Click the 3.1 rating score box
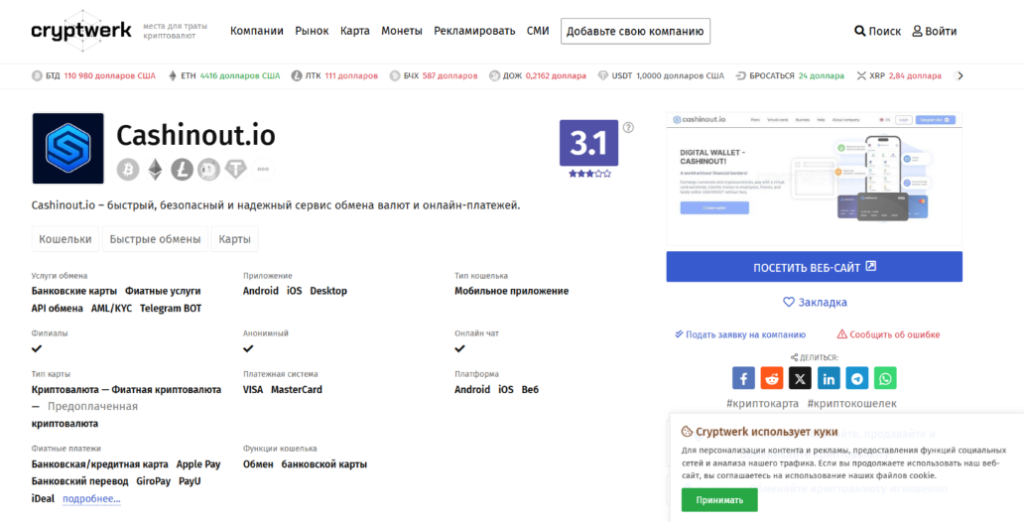Viewport: 1024px width, 522px height. point(588,143)
